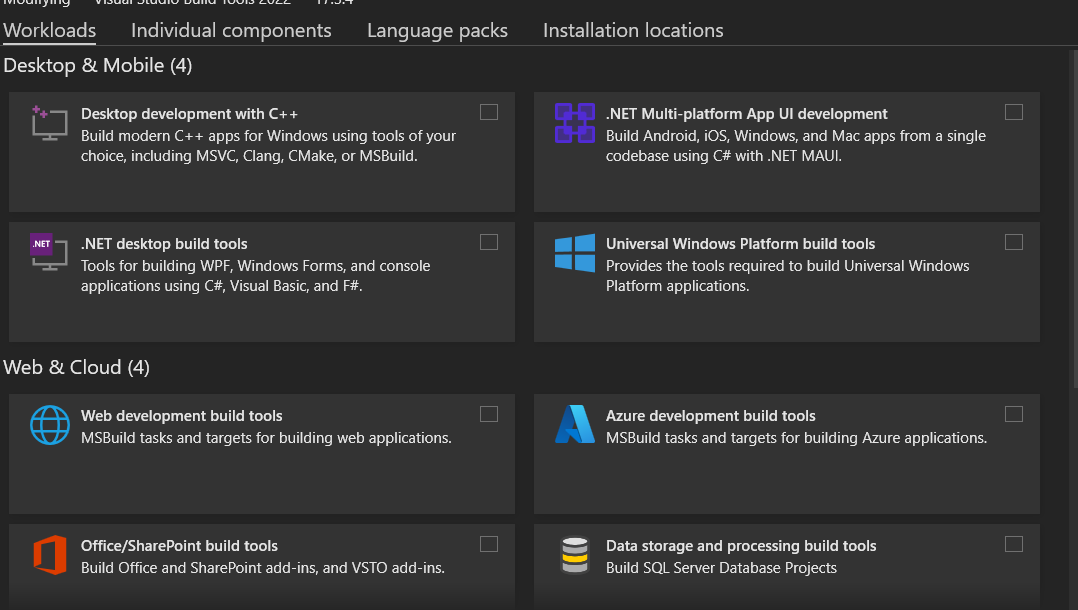The image size is (1078, 610).
Task: Click 'Build Office and SharePoint add-ins' description
Action: coord(263,567)
